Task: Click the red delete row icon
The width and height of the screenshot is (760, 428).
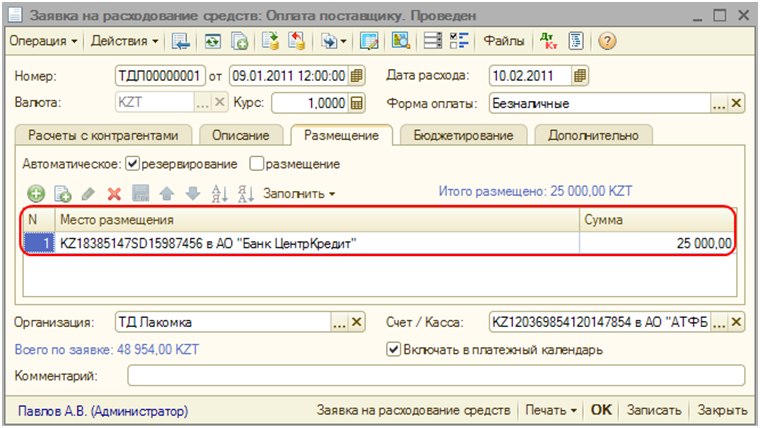Action: point(114,193)
